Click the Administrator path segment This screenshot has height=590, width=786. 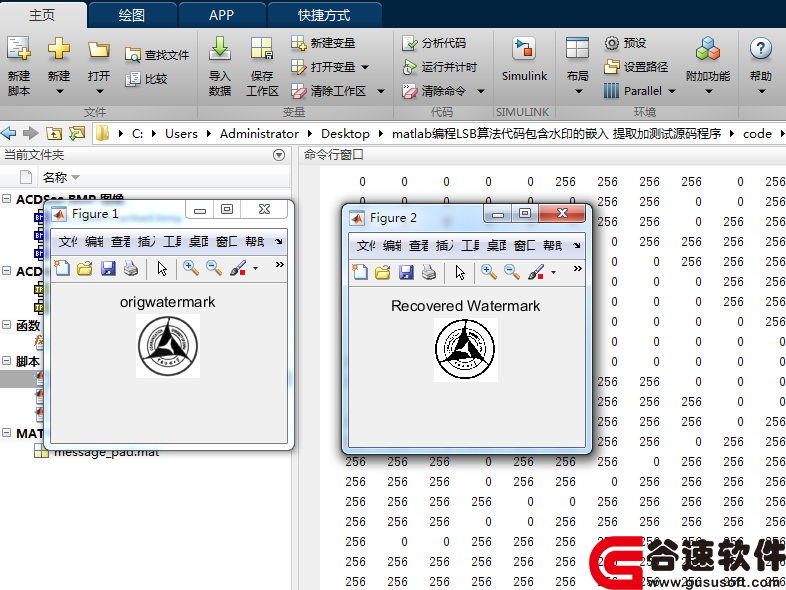pyautogui.click(x=259, y=133)
